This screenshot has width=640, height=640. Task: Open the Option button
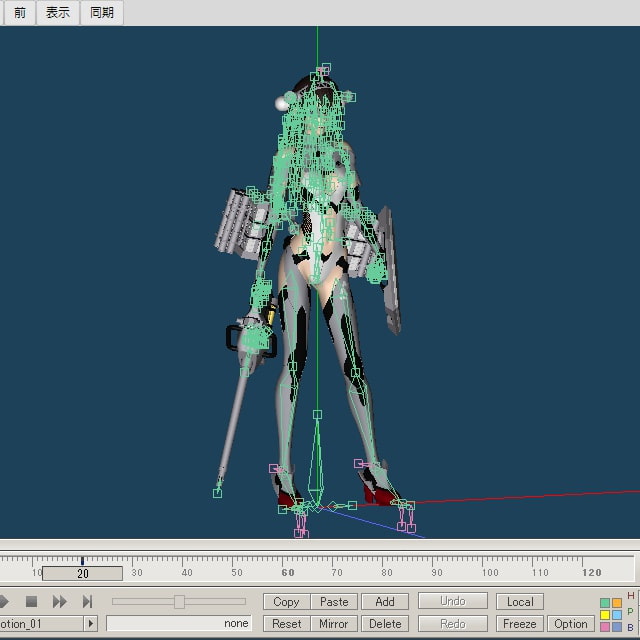(571, 623)
